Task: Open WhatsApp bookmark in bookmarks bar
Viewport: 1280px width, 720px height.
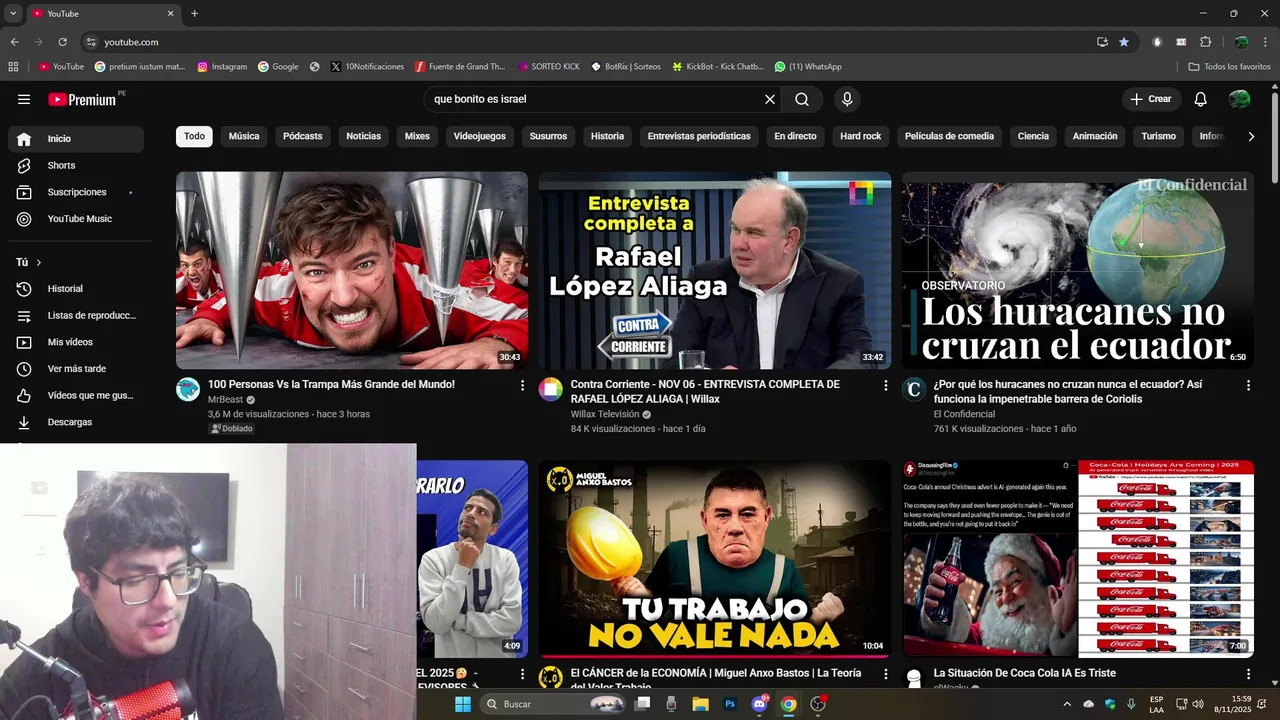Action: 808,67
